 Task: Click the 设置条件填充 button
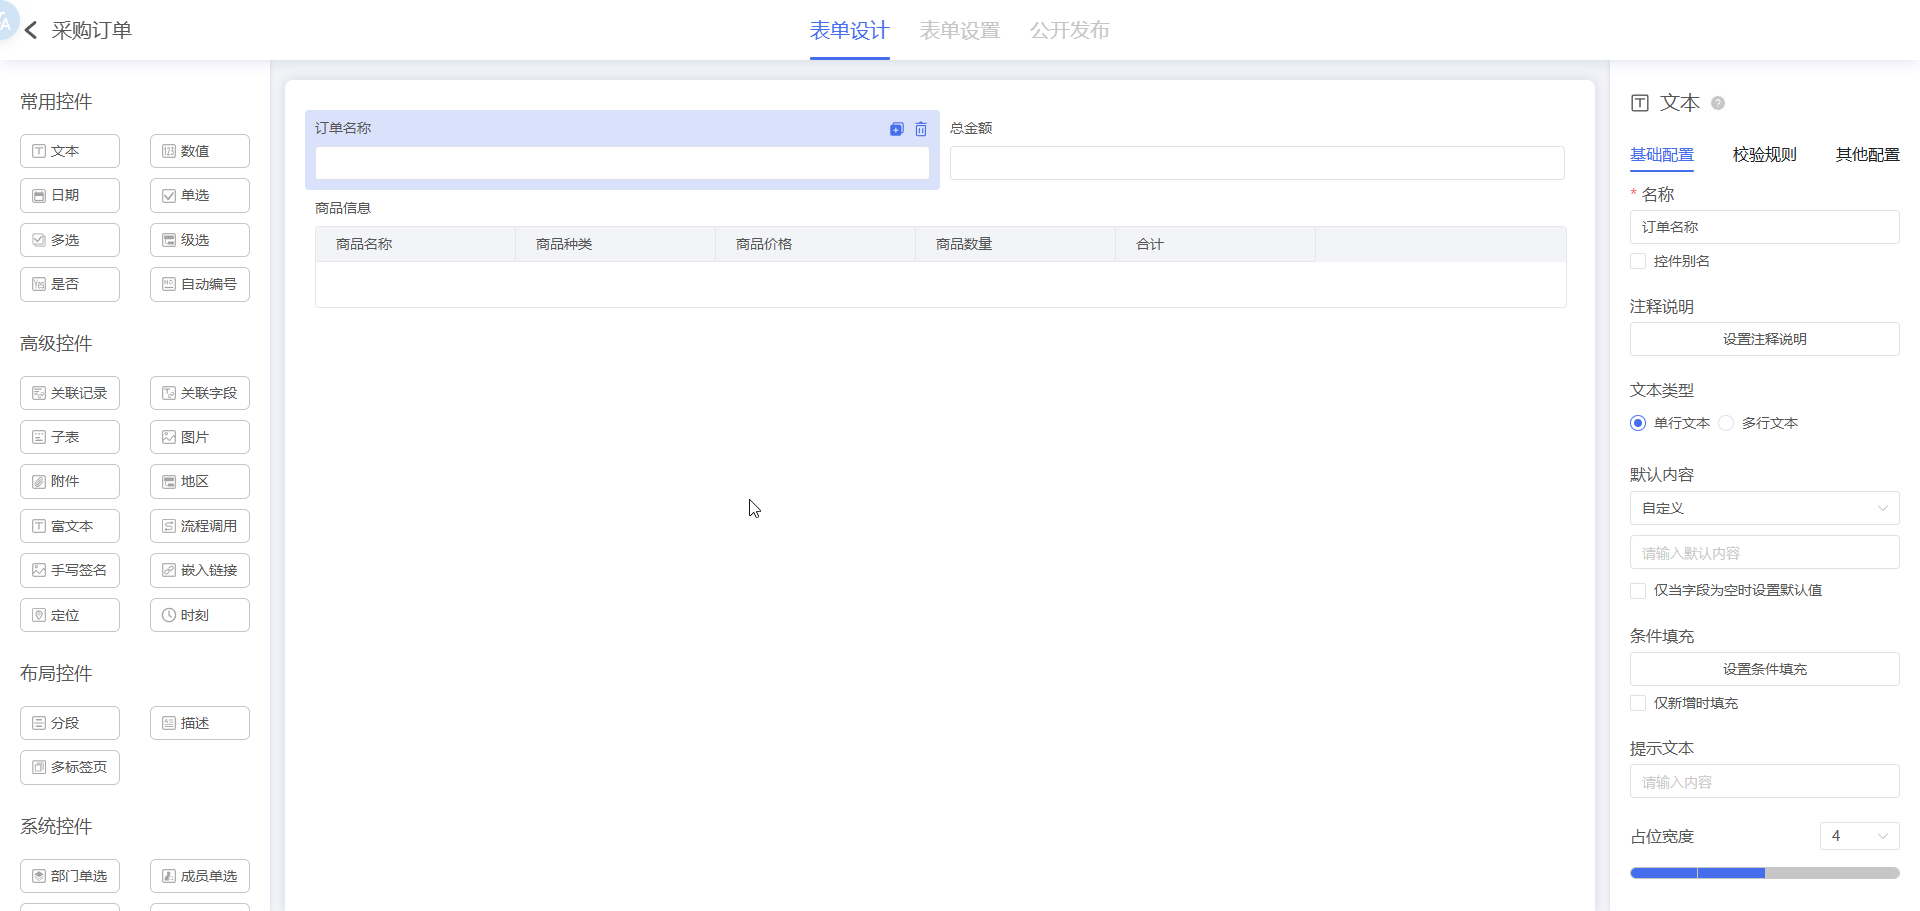point(1764,670)
